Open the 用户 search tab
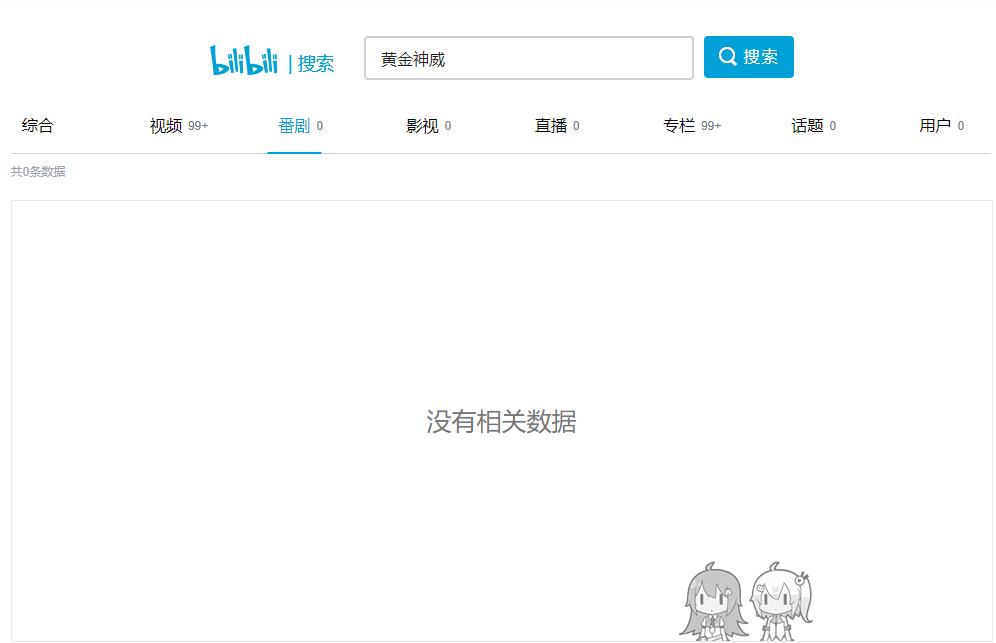Viewport: 996px width, 643px height. [934, 125]
